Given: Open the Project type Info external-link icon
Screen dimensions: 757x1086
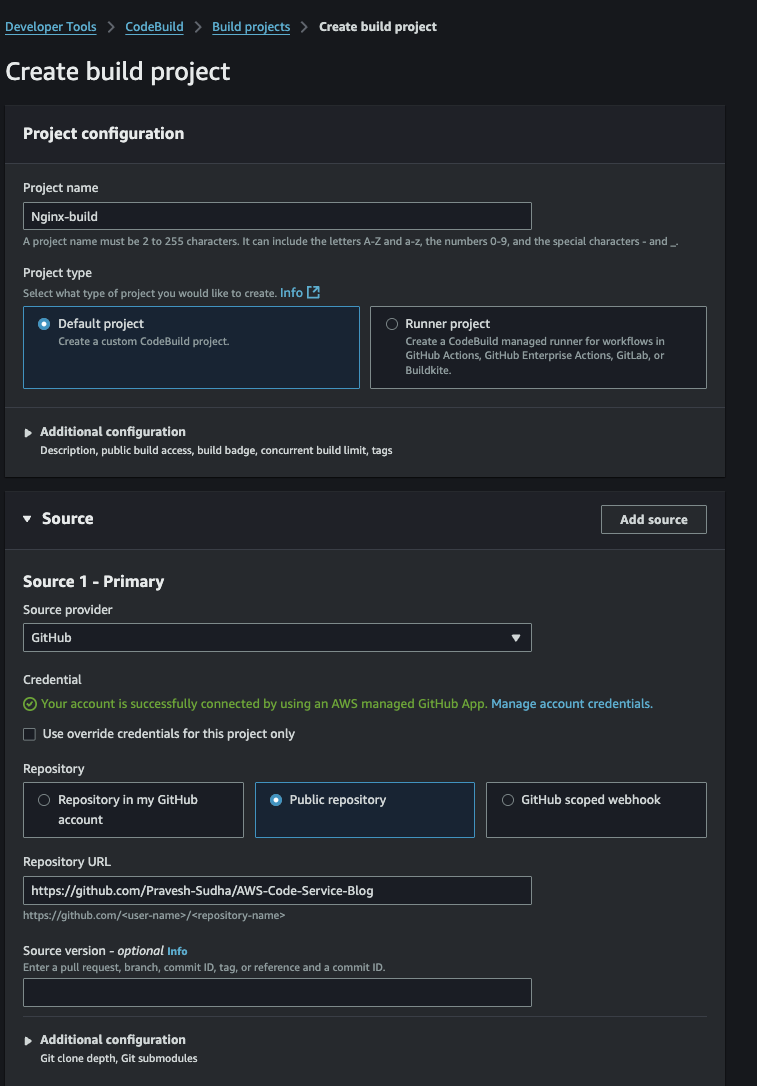Looking at the screenshot, I should (313, 292).
